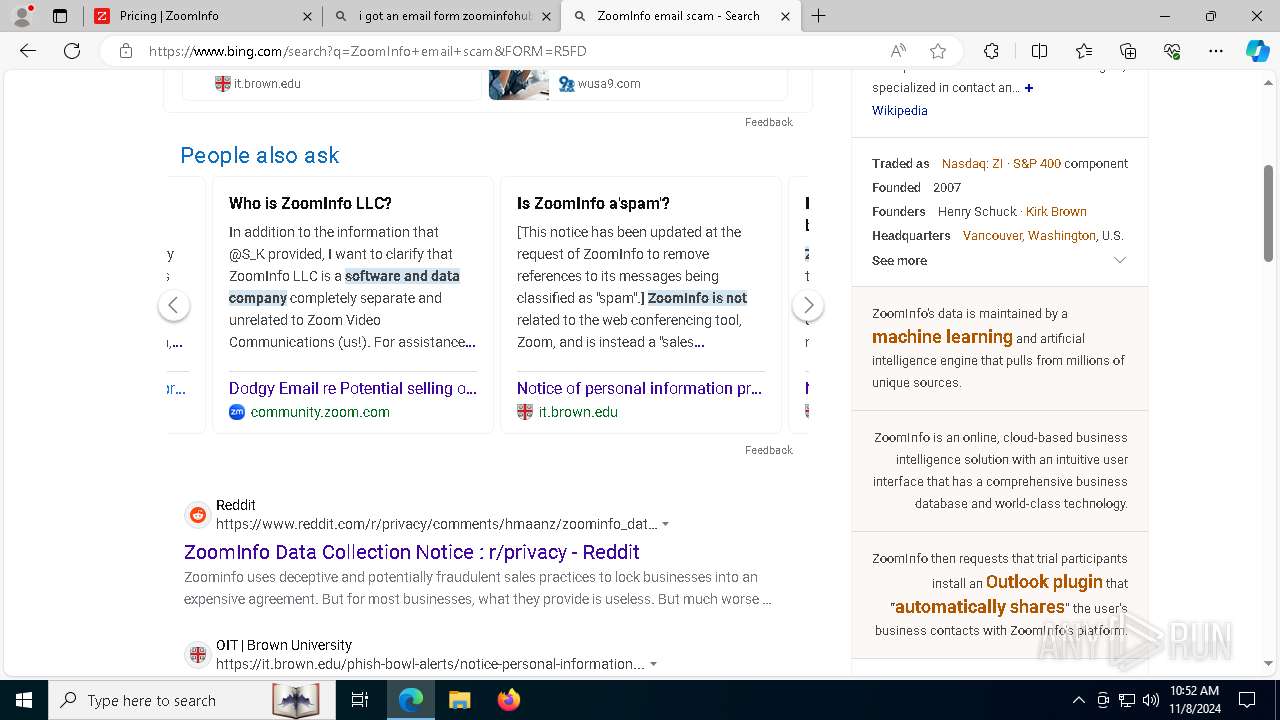Click 'Who is ZoomInfo LLC?' question heading

(310, 203)
